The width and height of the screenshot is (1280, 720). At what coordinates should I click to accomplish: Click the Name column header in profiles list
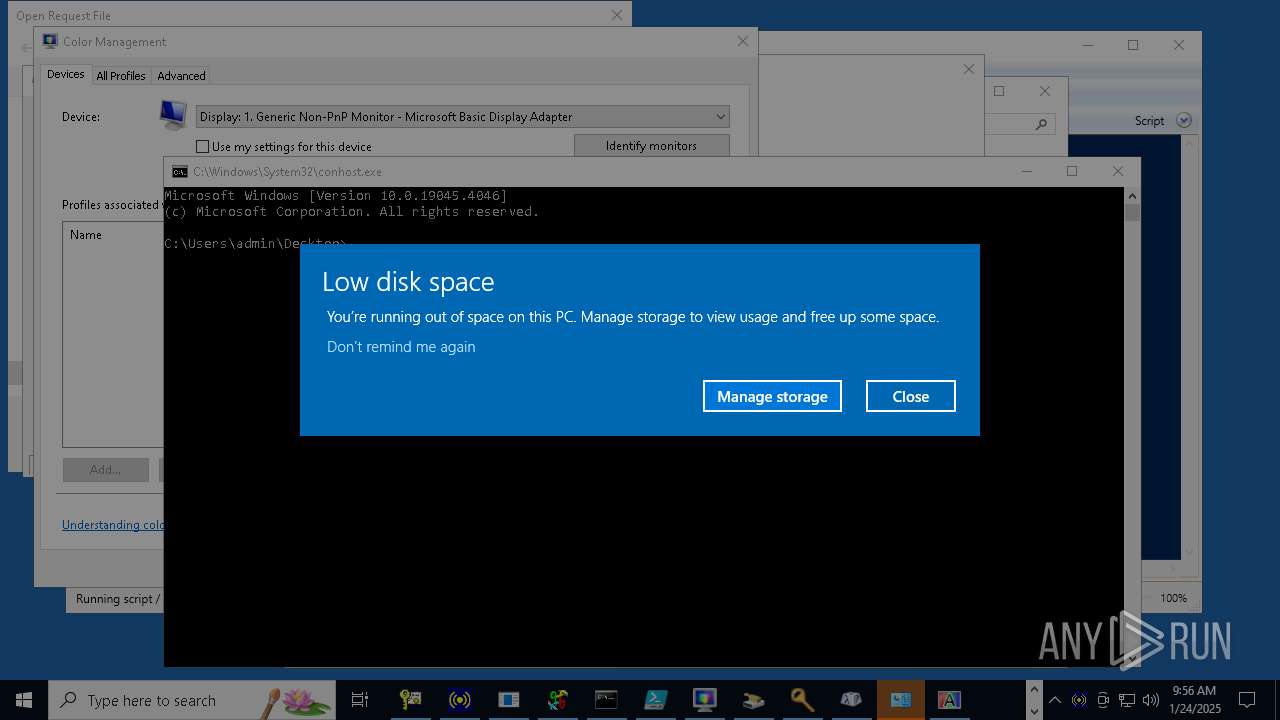(x=86, y=235)
